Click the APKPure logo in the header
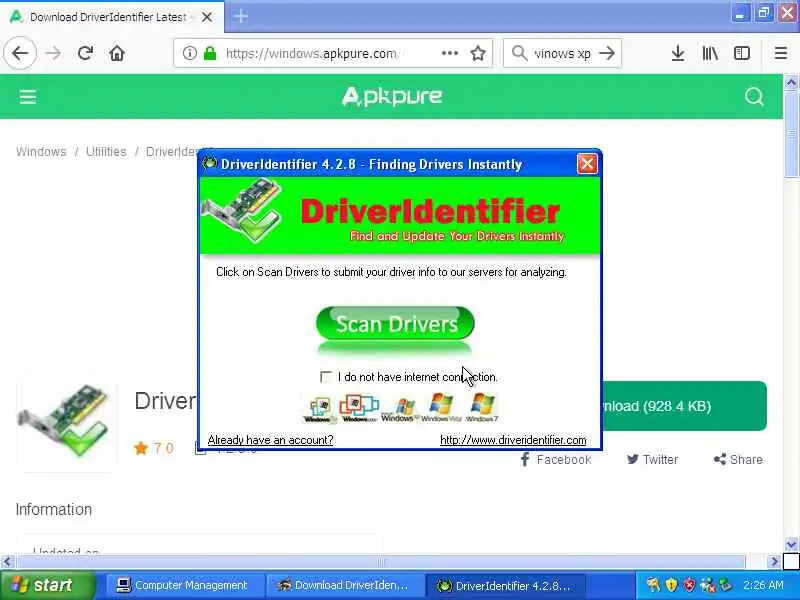The height and width of the screenshot is (600, 800). click(x=392, y=96)
